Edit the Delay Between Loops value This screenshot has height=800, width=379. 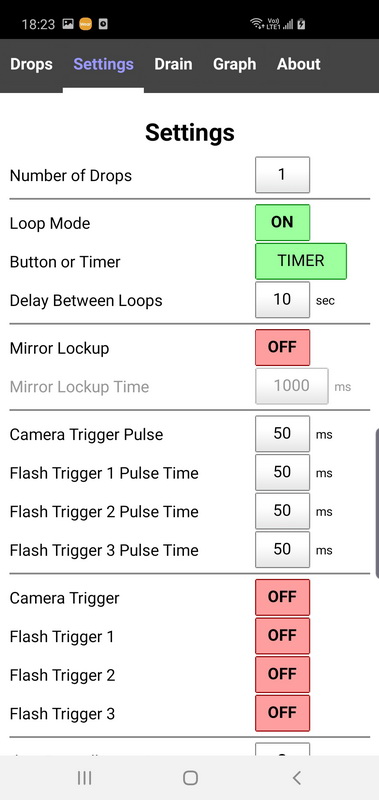(x=282, y=299)
